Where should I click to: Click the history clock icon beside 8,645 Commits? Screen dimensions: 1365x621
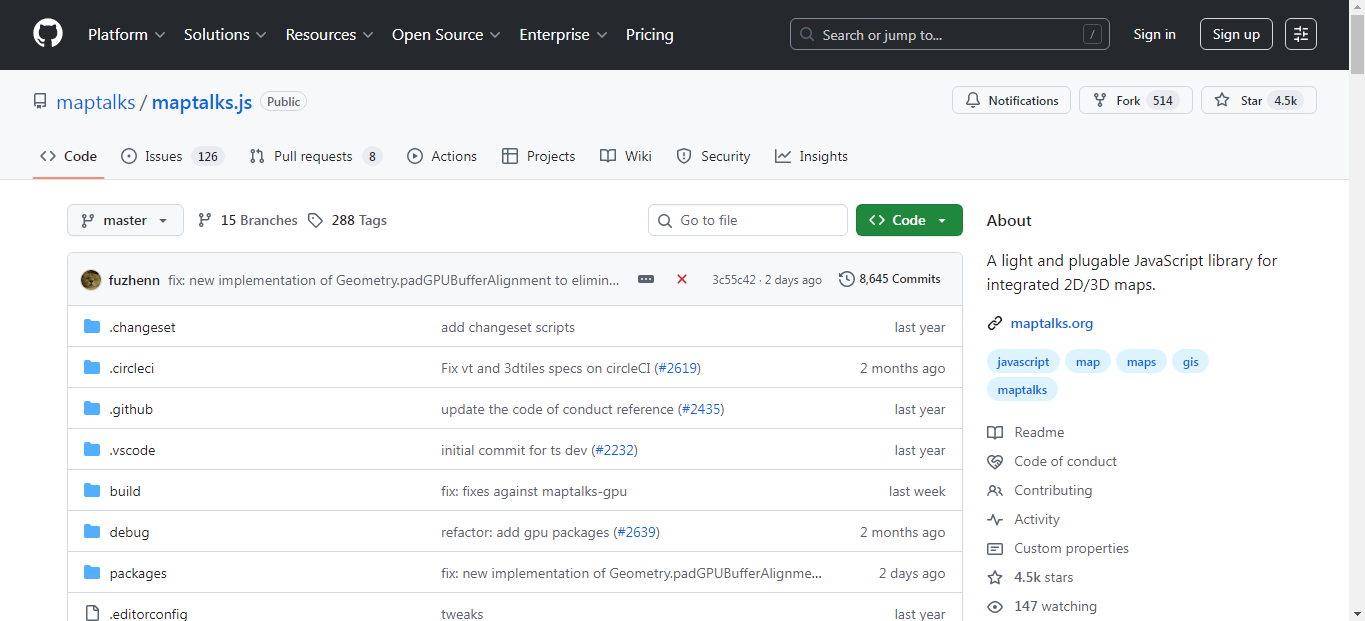[x=847, y=279]
